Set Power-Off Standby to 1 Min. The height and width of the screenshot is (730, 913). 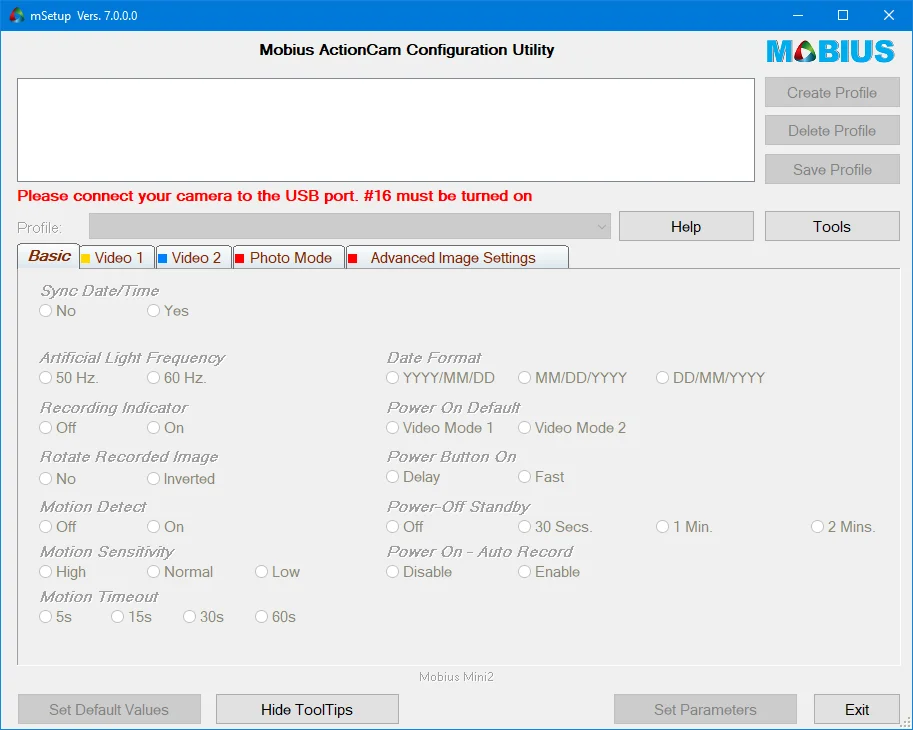click(684, 527)
